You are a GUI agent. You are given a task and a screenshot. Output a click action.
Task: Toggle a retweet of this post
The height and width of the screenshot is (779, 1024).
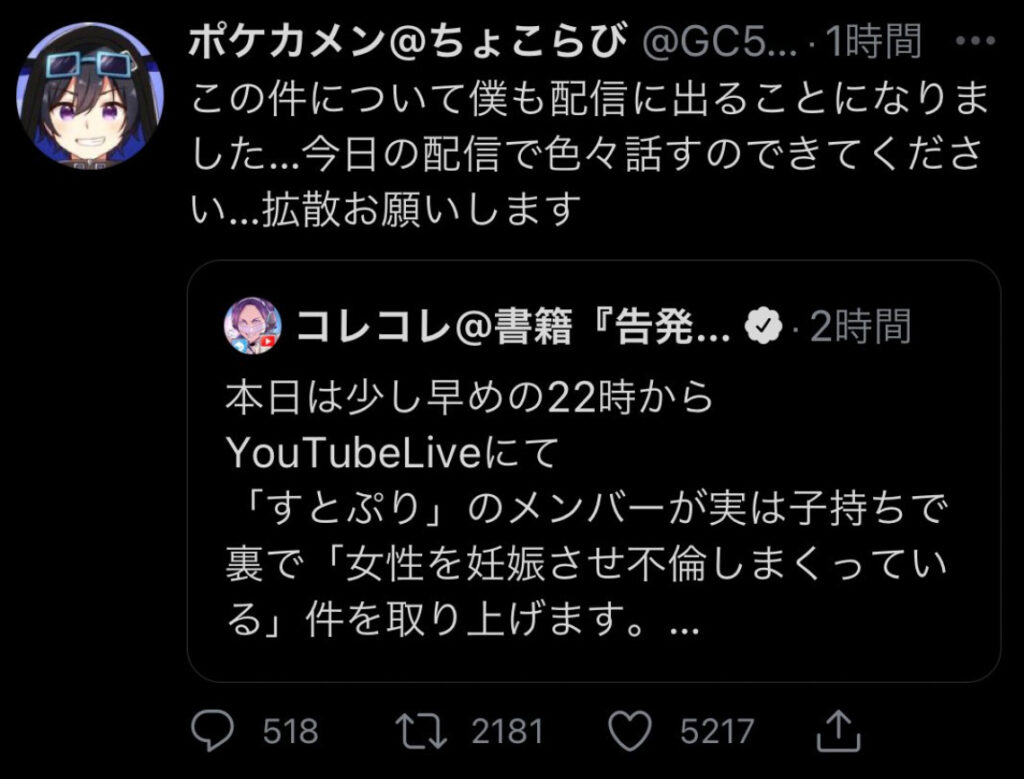[x=419, y=731]
